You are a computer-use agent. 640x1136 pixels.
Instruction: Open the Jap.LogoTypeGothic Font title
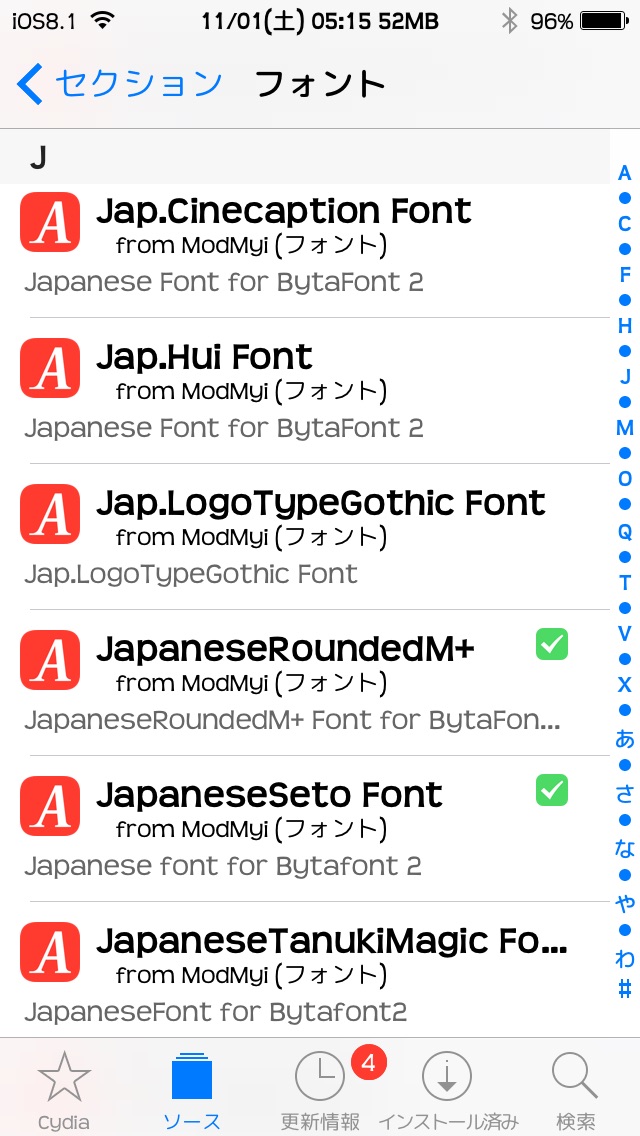320,504
